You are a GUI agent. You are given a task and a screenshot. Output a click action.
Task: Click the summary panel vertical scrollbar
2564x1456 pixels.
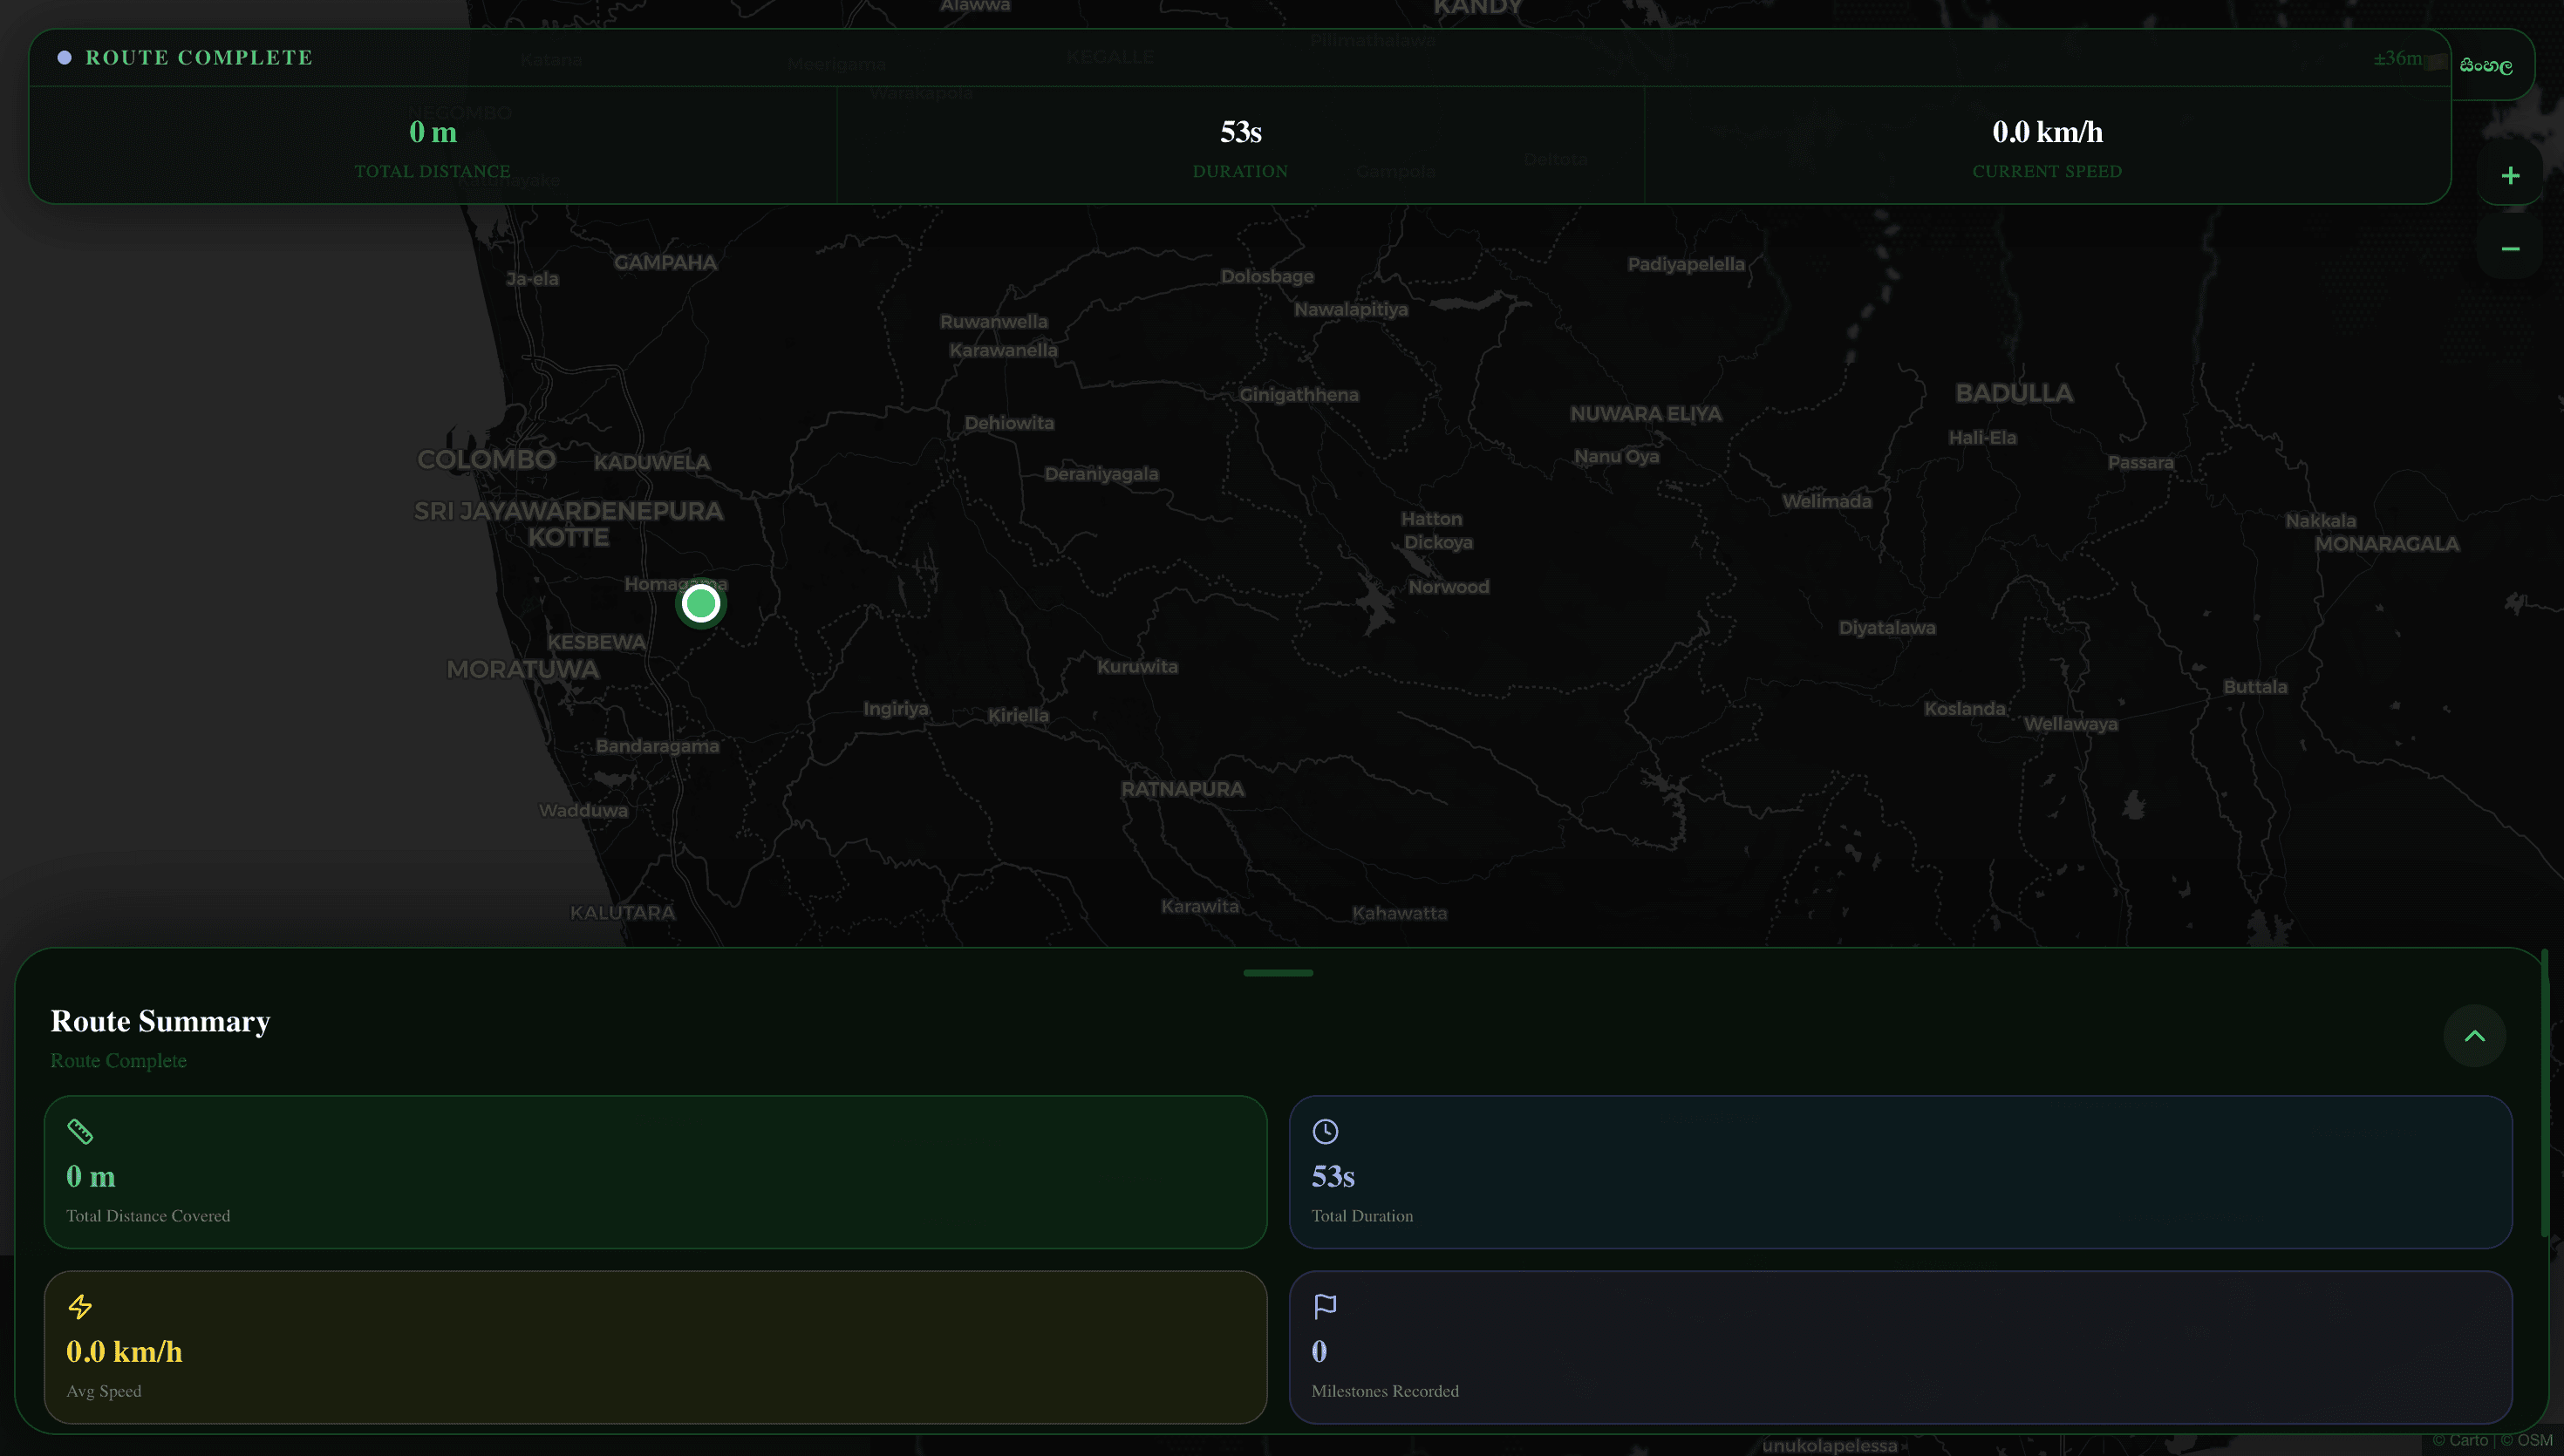[2544, 1094]
